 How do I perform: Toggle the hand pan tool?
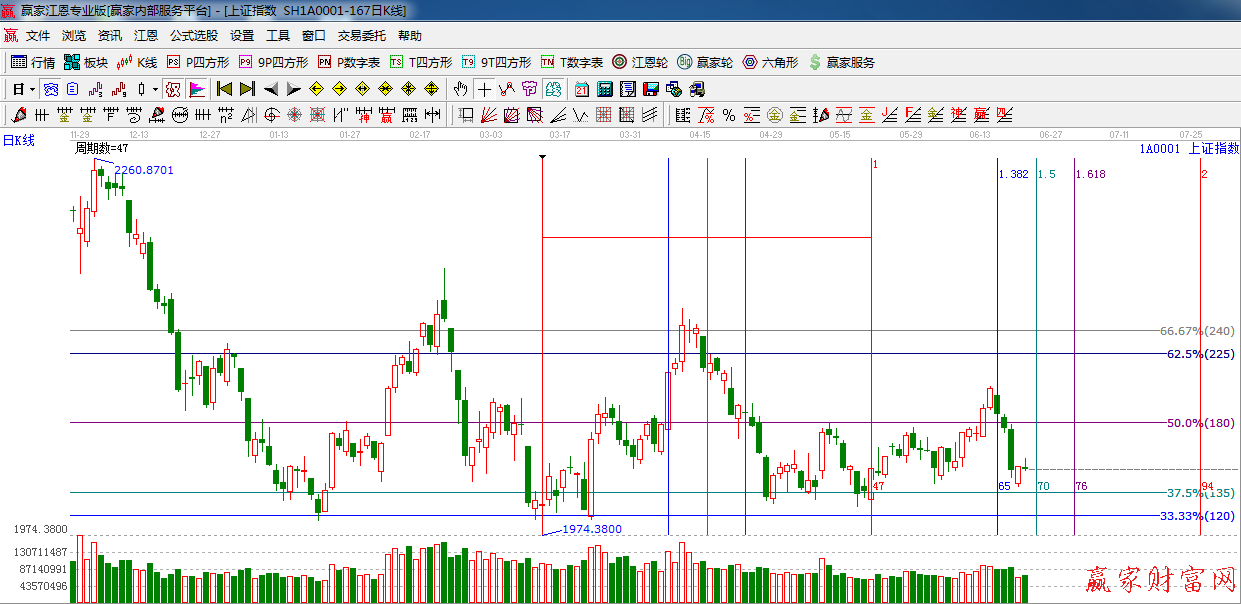point(460,89)
